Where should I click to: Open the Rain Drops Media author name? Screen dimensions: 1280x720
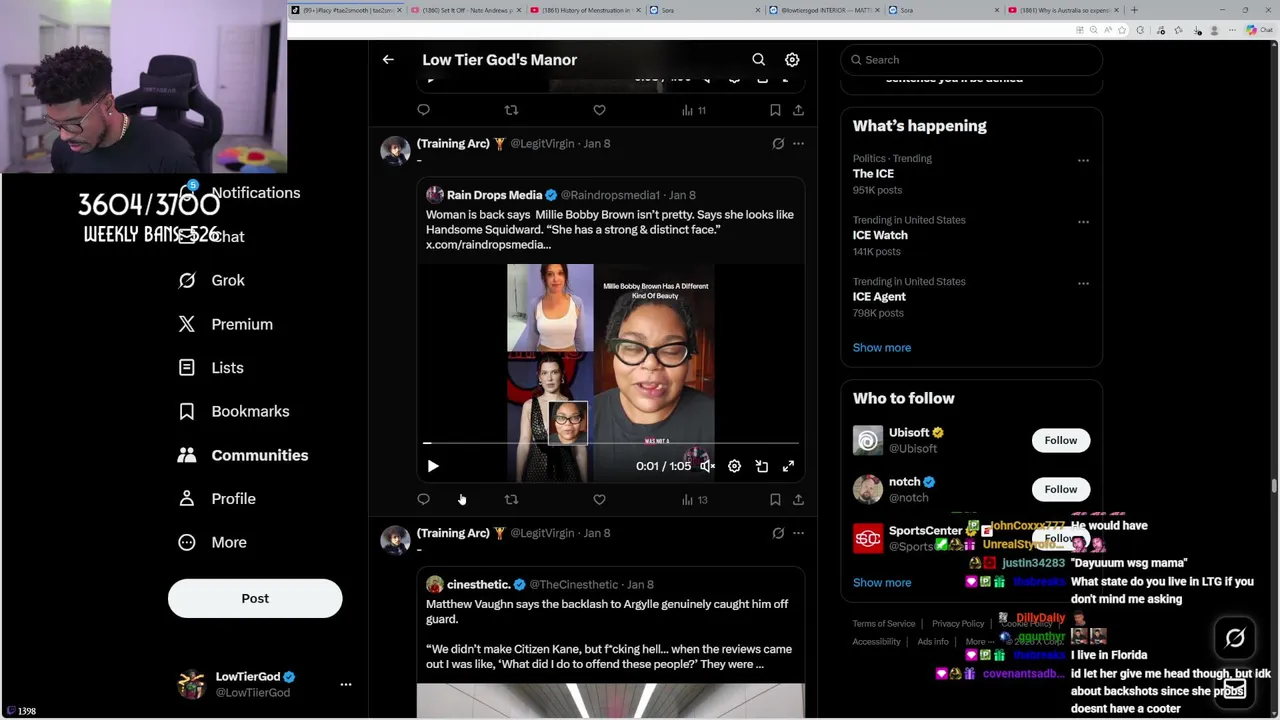(494, 195)
